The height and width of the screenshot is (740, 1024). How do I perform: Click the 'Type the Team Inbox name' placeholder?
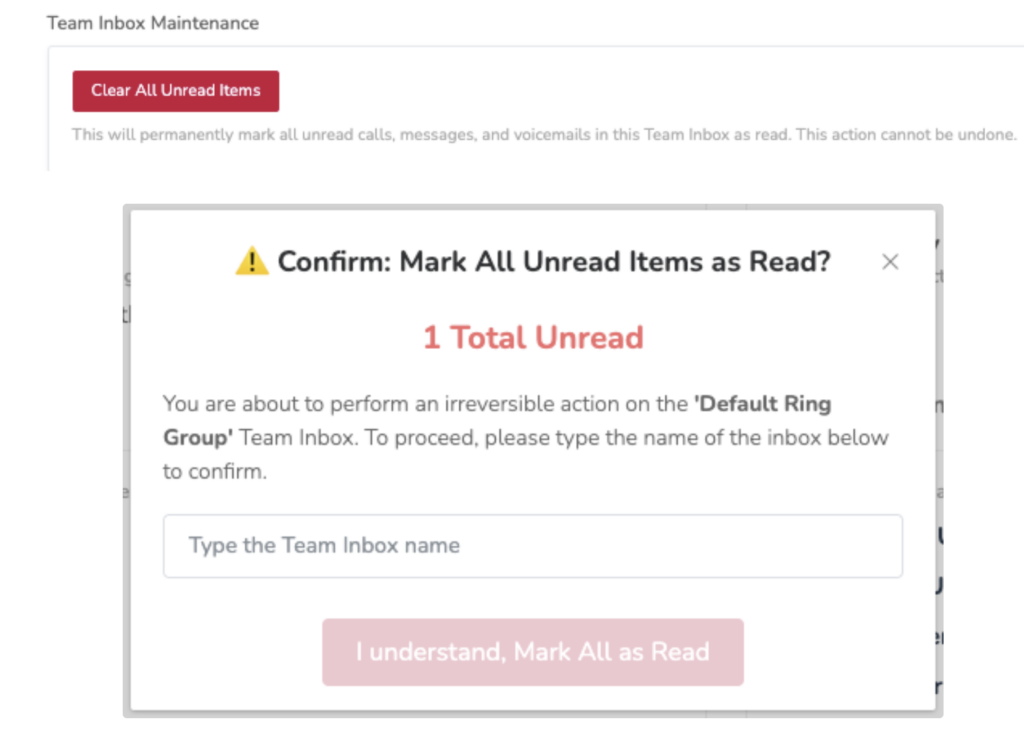325,545
